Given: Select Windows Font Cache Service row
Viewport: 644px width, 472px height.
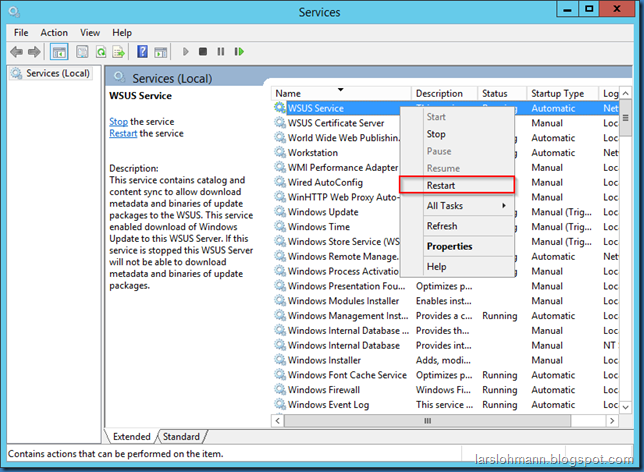Looking at the screenshot, I should 446,375.
